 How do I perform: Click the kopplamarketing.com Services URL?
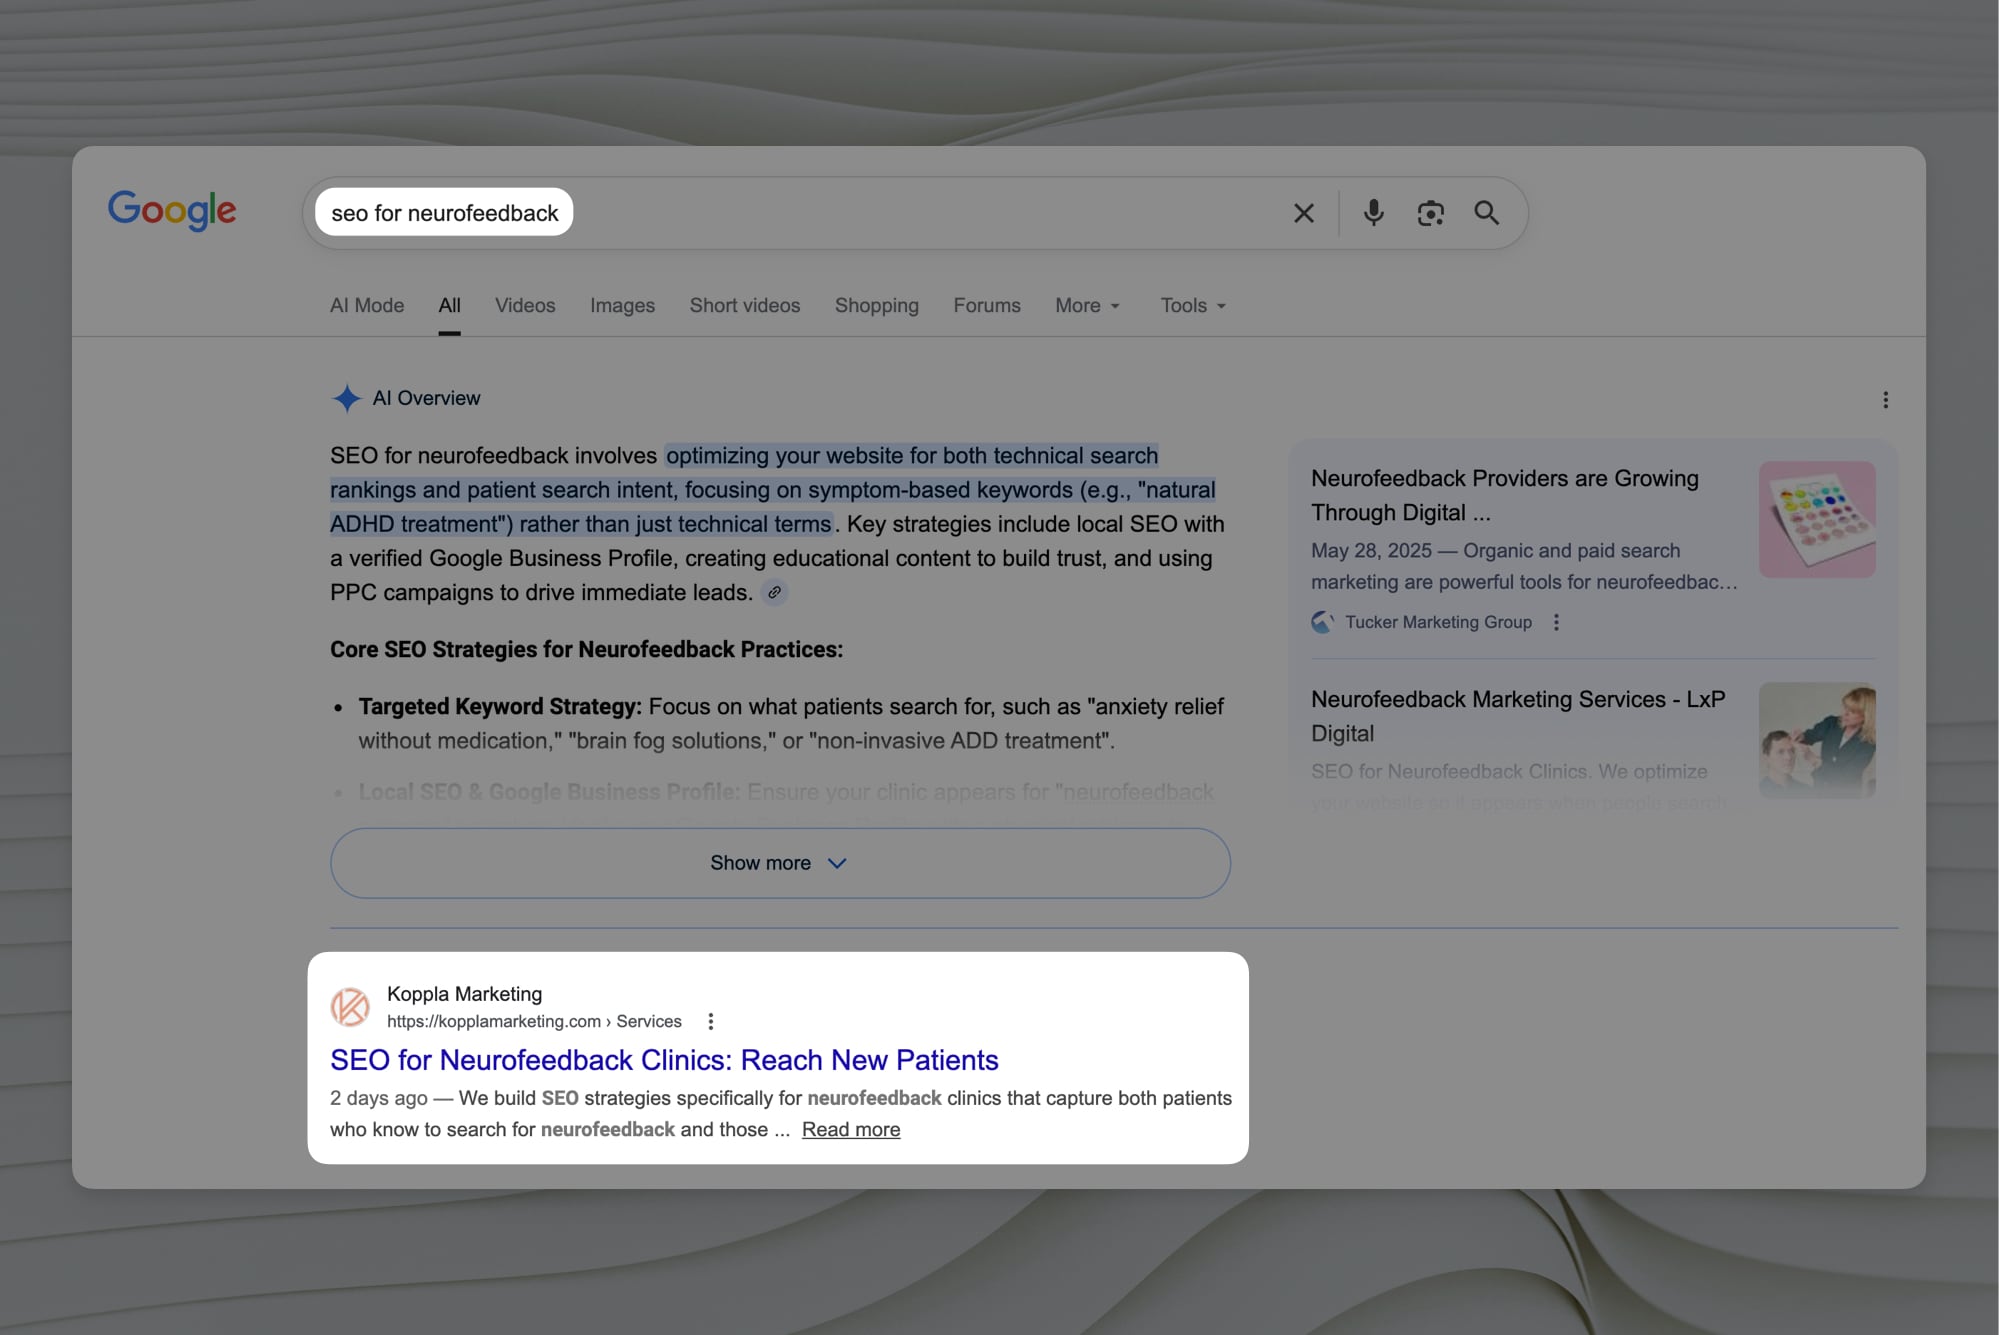click(x=534, y=1021)
